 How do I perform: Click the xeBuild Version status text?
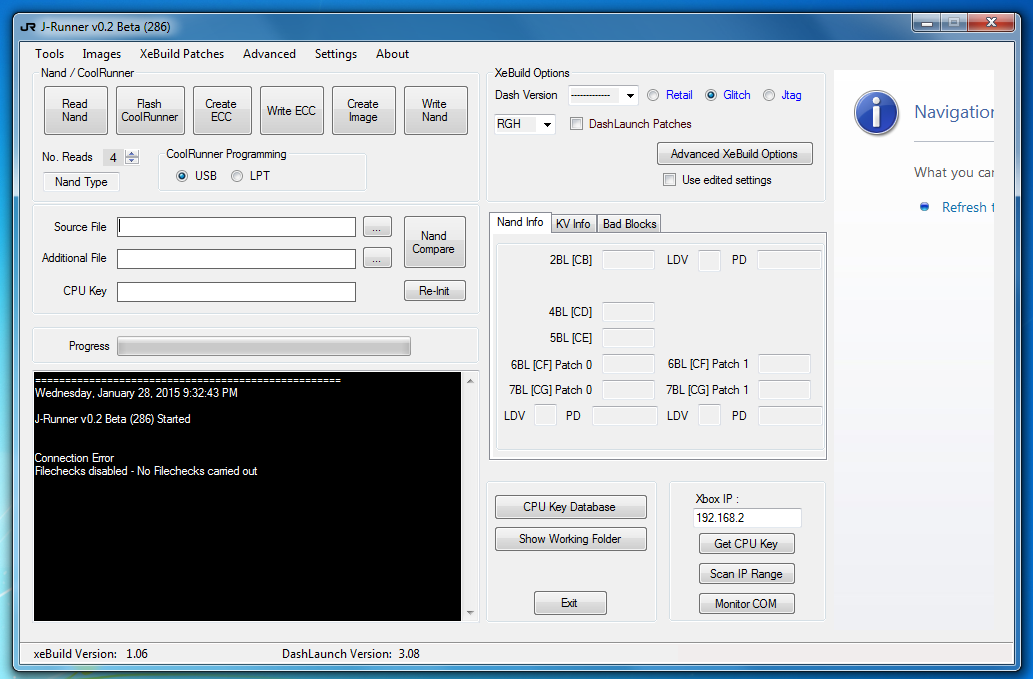point(91,654)
